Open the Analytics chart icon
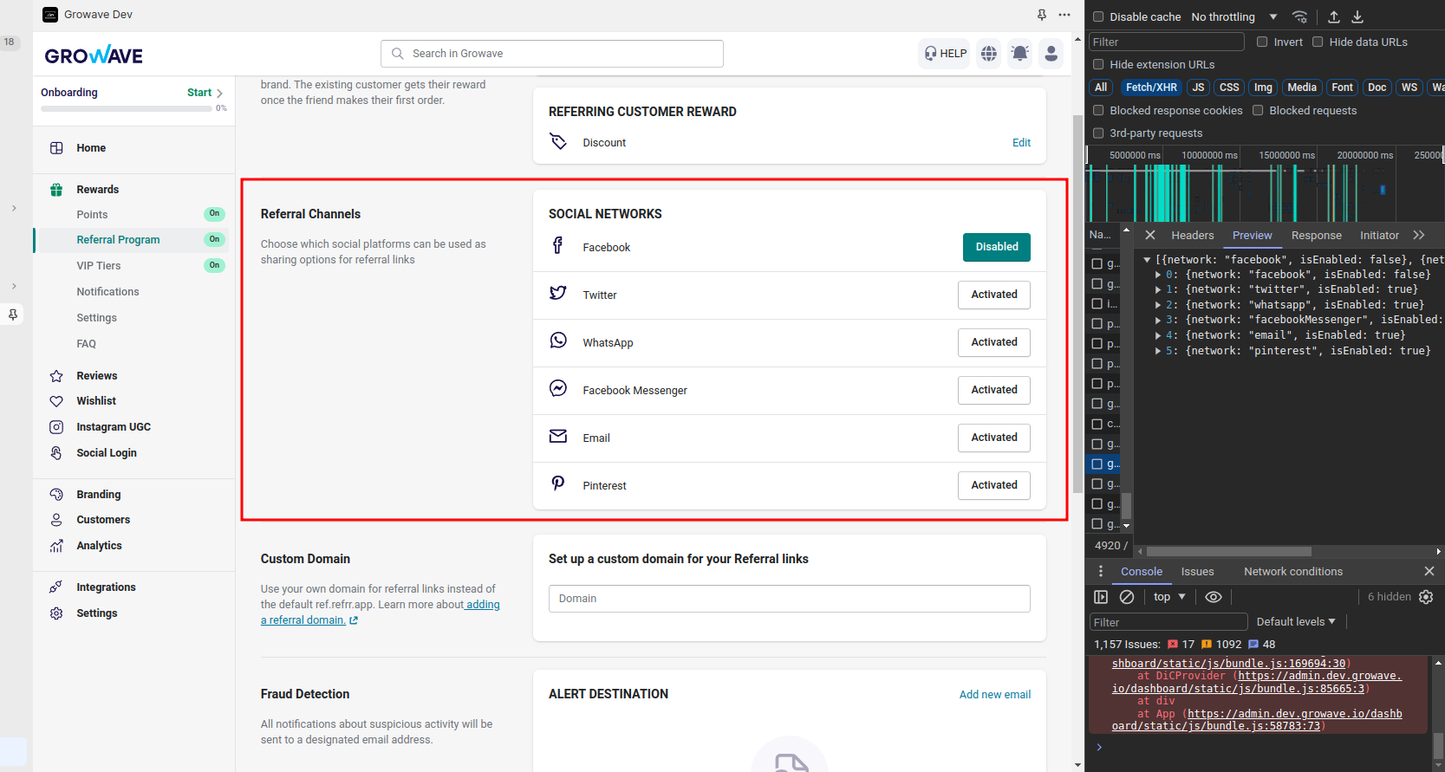 (57, 546)
